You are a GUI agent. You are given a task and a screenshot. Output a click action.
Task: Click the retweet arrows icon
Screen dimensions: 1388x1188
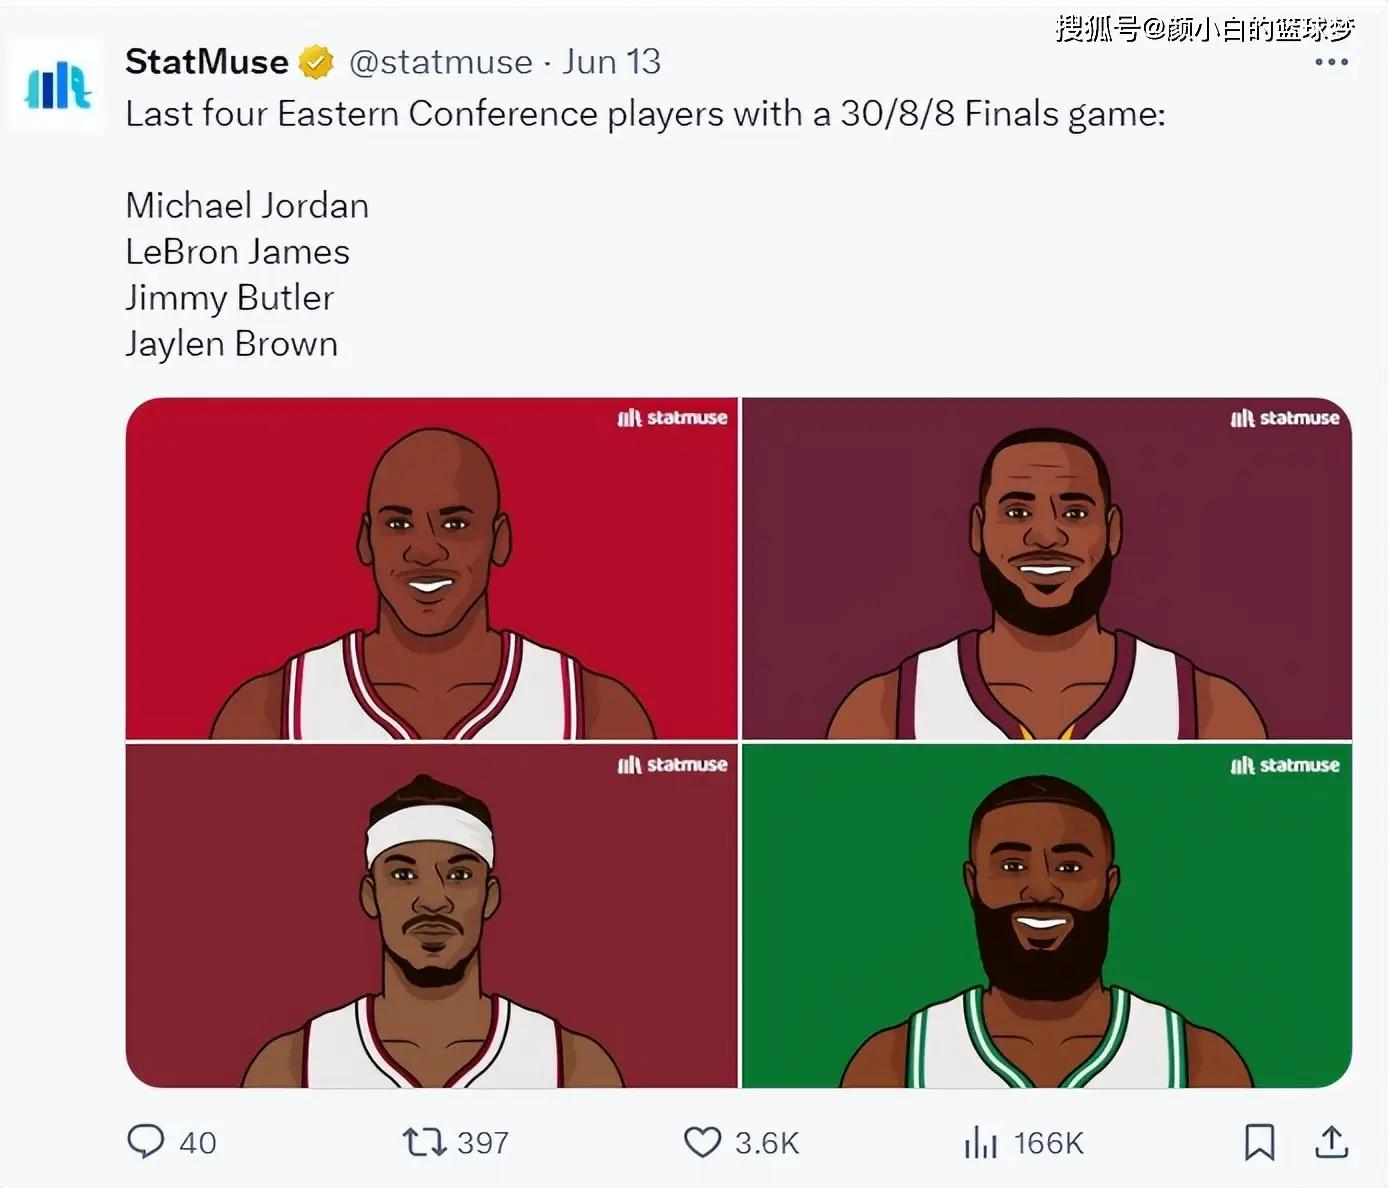click(x=424, y=1141)
